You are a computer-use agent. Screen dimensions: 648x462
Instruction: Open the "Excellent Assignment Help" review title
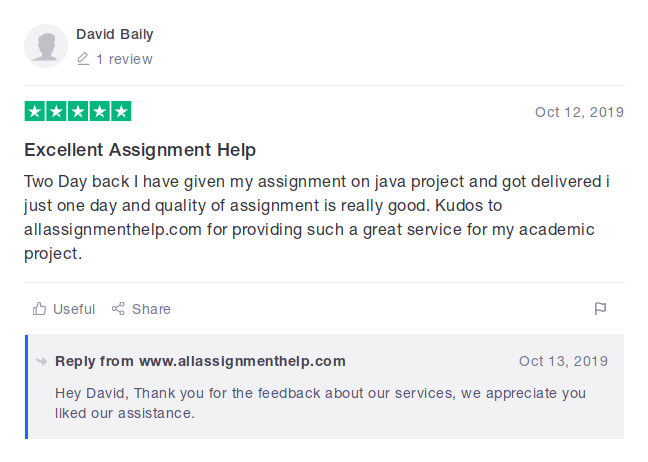coord(140,150)
